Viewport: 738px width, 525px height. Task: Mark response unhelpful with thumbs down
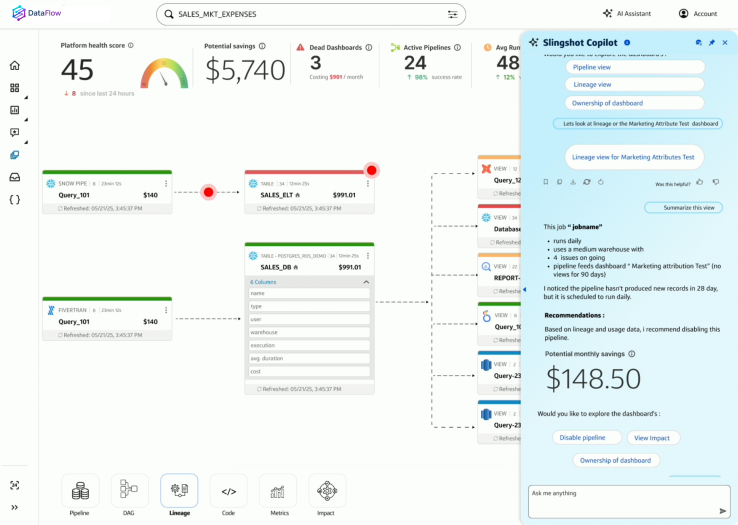(716, 182)
